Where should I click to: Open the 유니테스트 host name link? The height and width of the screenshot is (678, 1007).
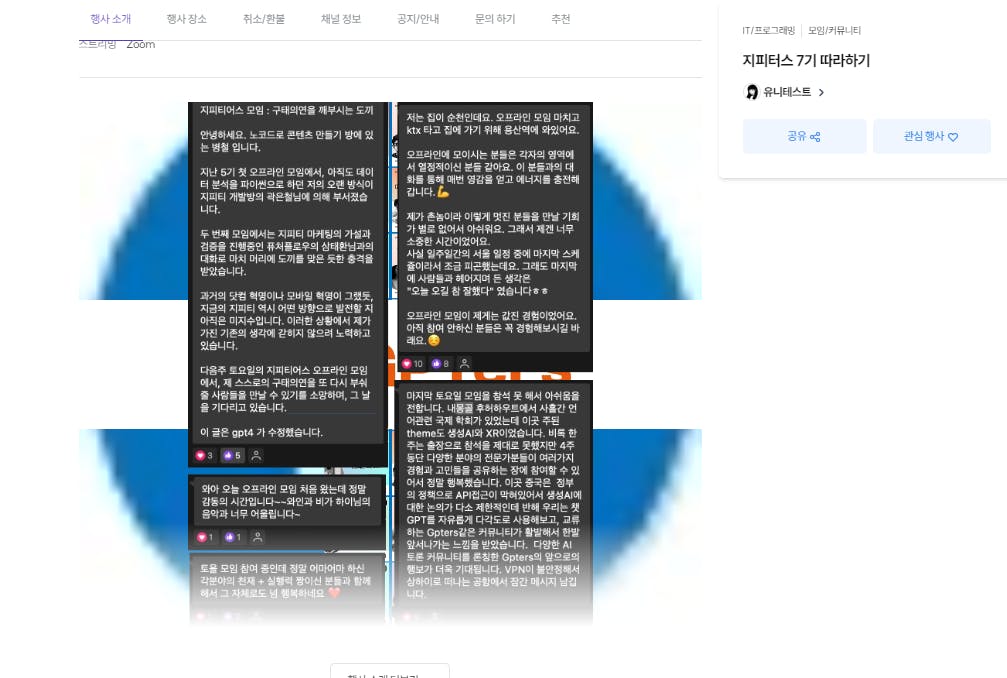click(787, 92)
